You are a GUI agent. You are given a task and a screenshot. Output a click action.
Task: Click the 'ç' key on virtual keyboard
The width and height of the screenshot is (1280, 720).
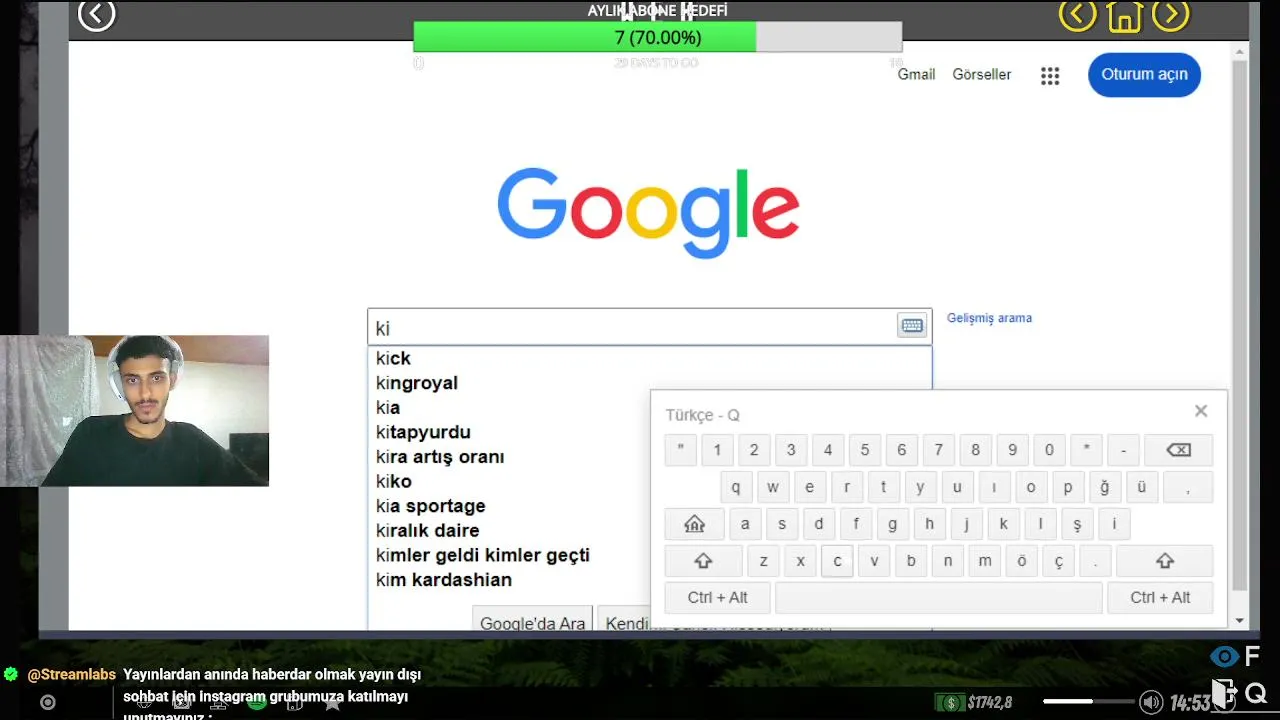1059,561
